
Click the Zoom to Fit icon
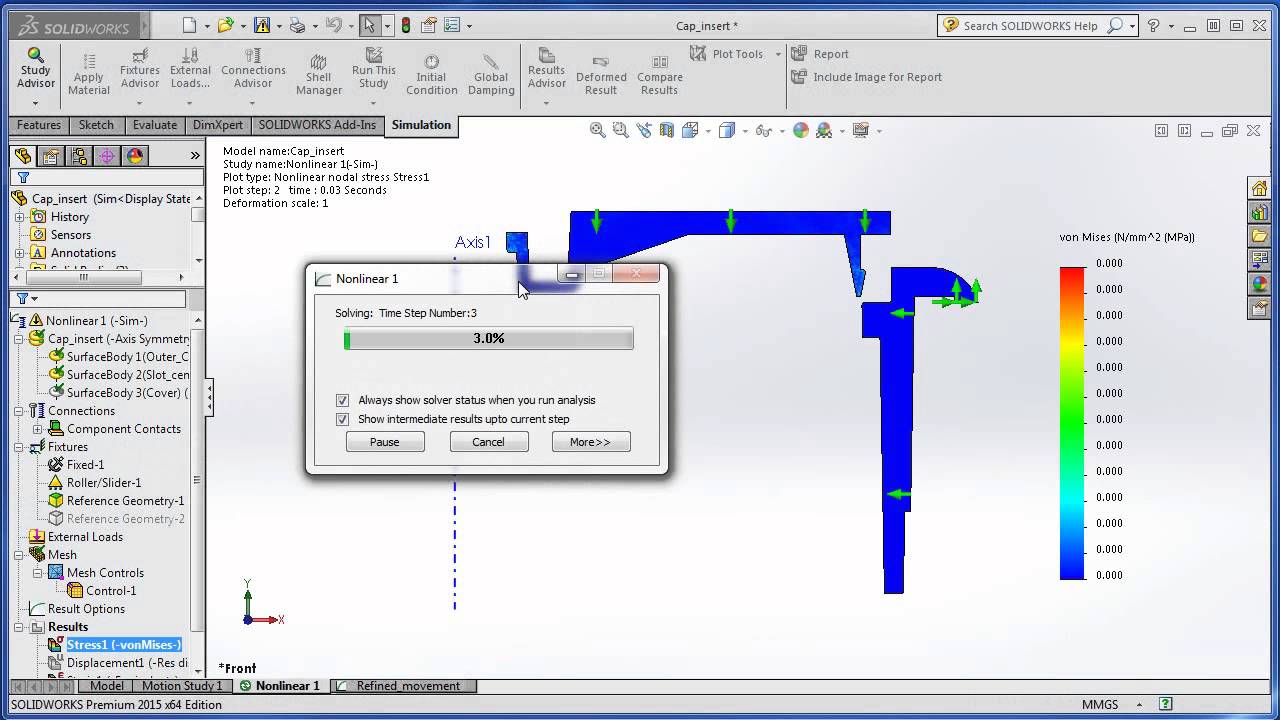click(598, 130)
